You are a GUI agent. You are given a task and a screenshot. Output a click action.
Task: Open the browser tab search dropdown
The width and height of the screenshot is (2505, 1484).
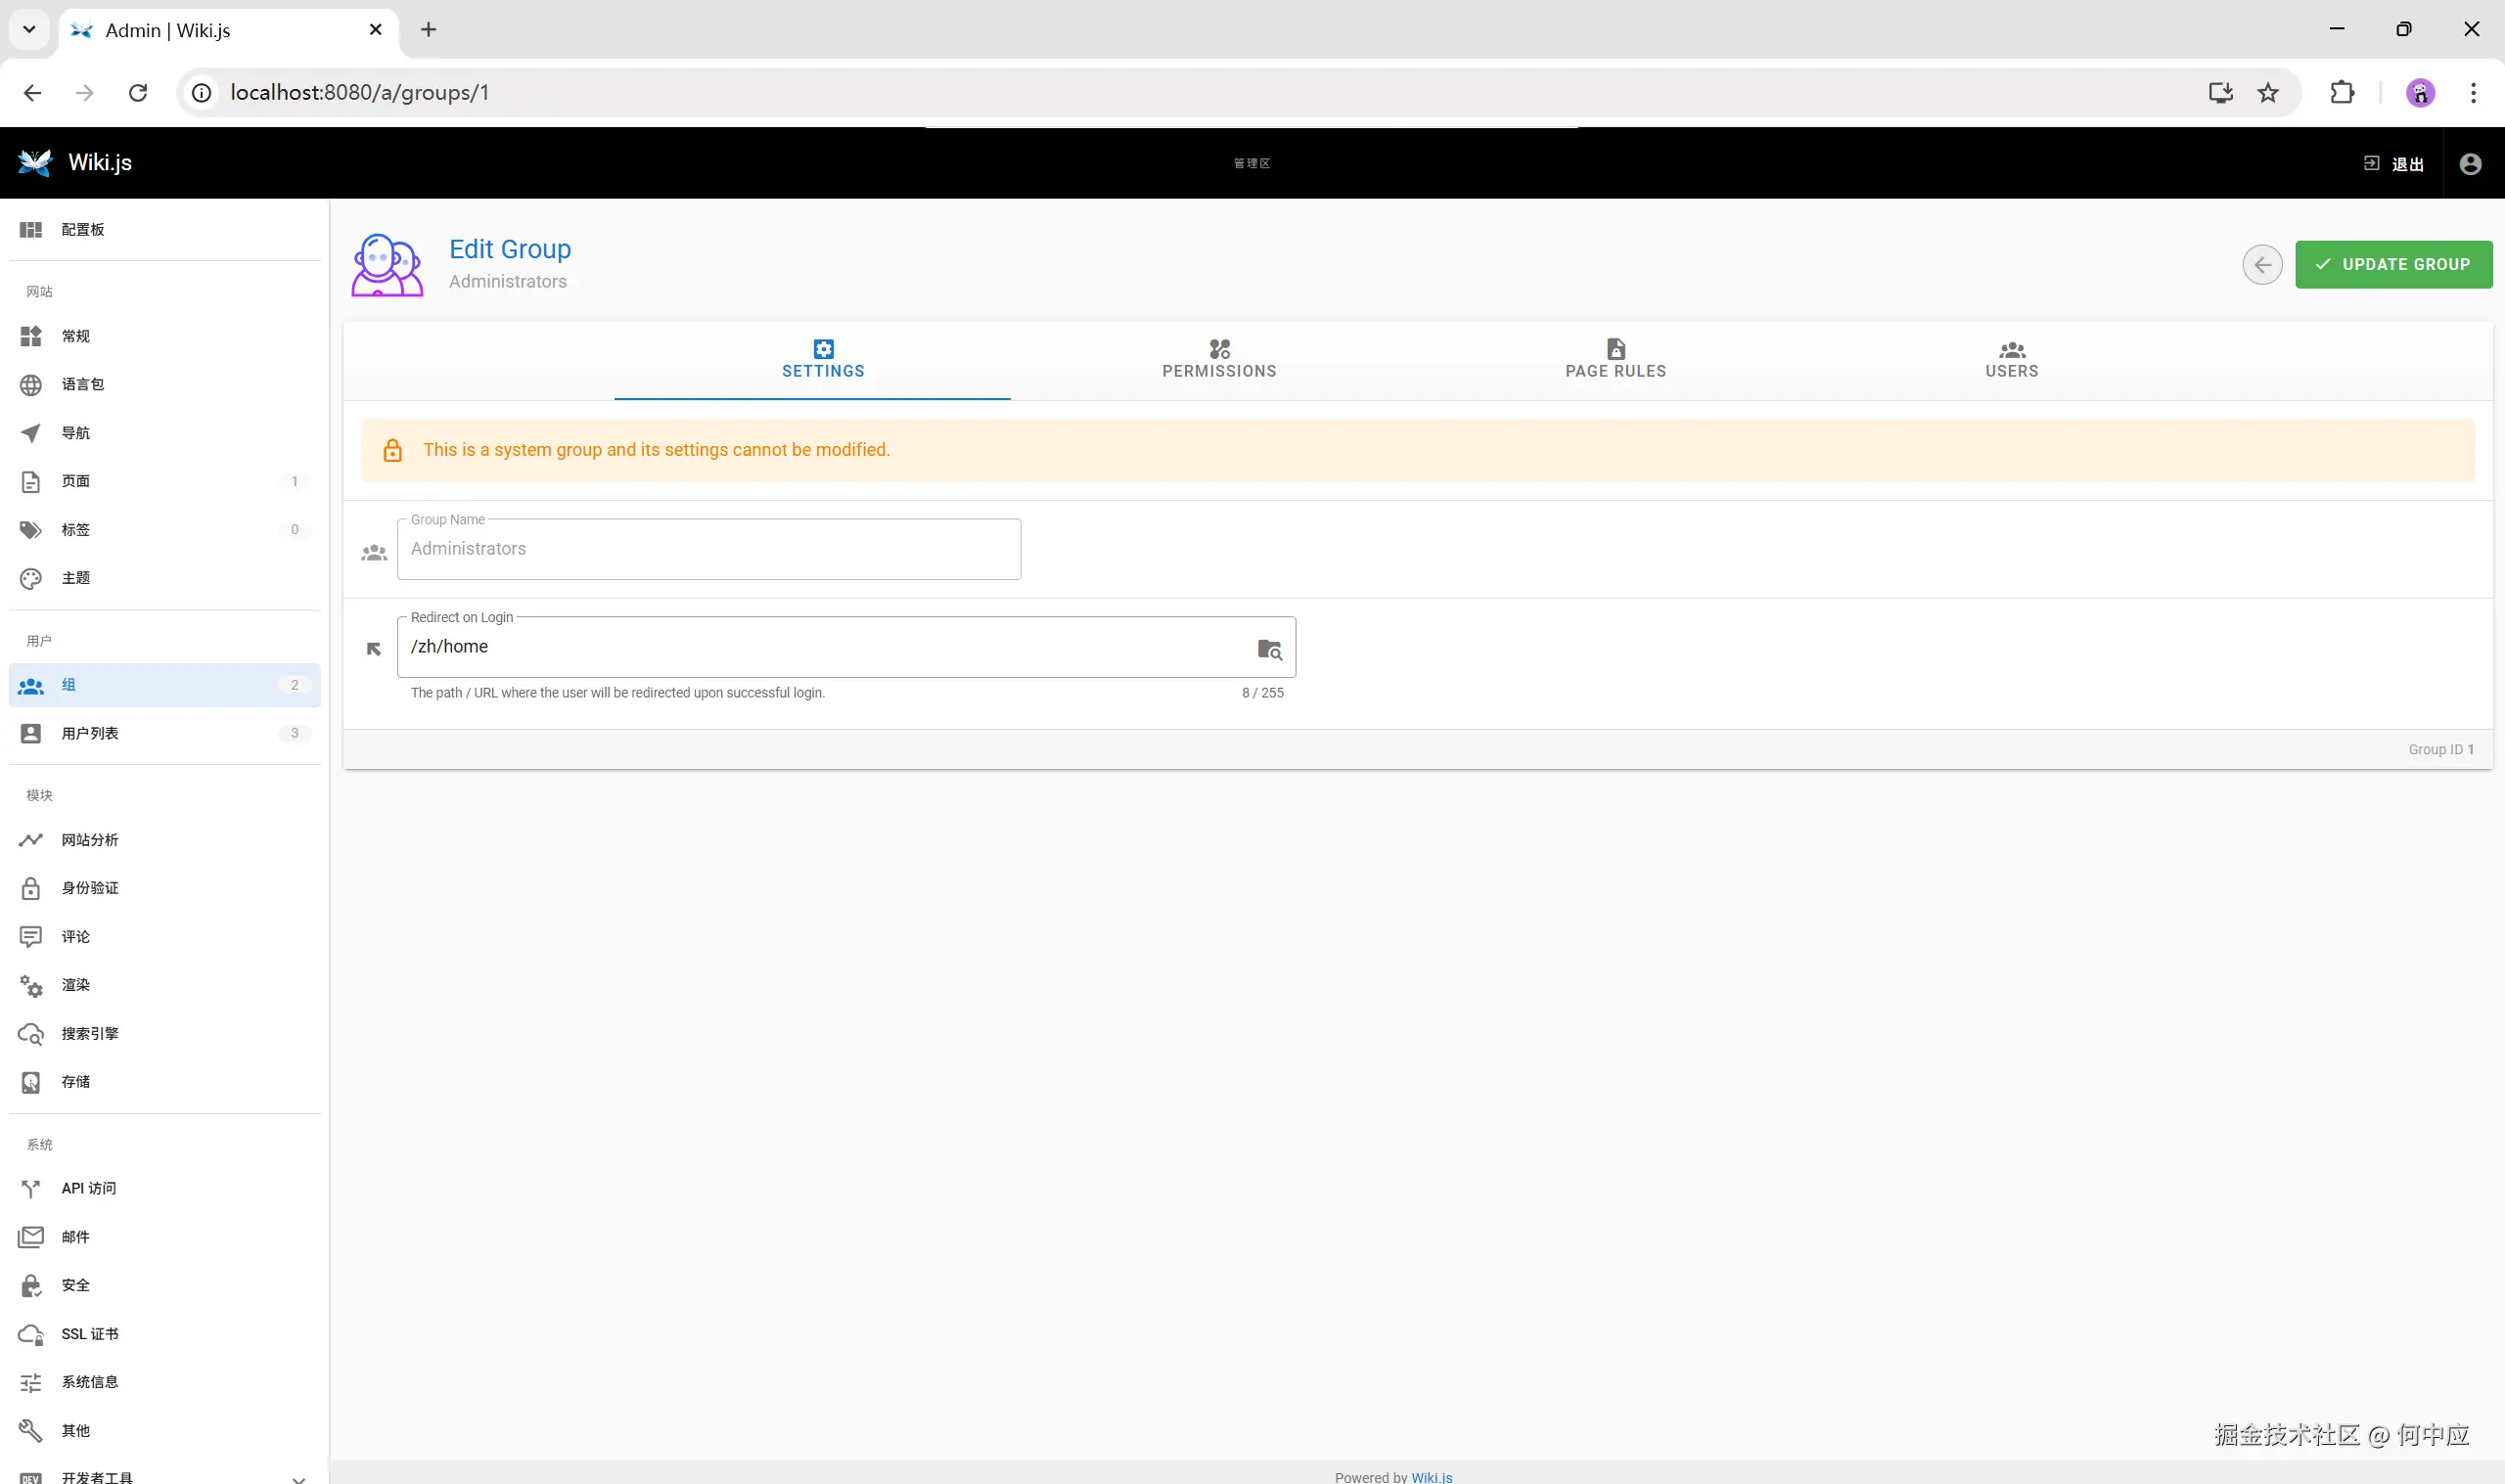[29, 29]
